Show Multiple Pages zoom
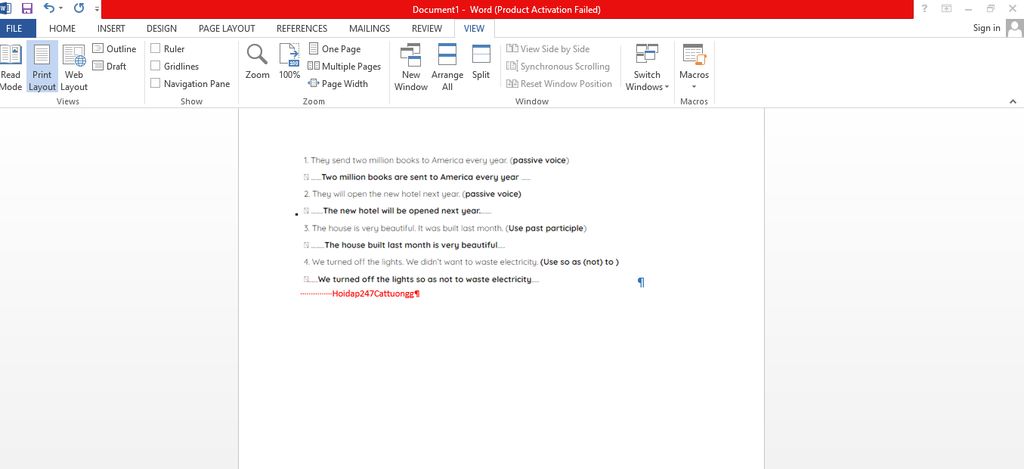The height and width of the screenshot is (469, 1024). 344,66
